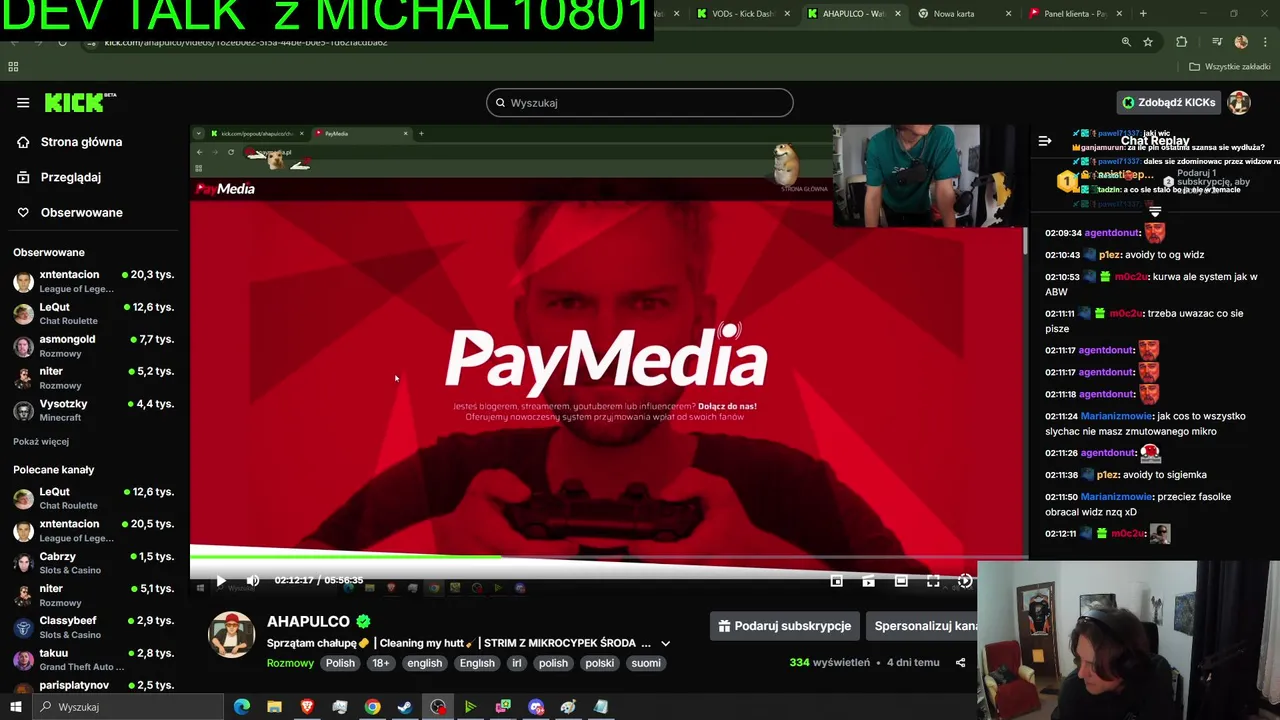
Task: Open video player settings gear
Action: click(965, 580)
